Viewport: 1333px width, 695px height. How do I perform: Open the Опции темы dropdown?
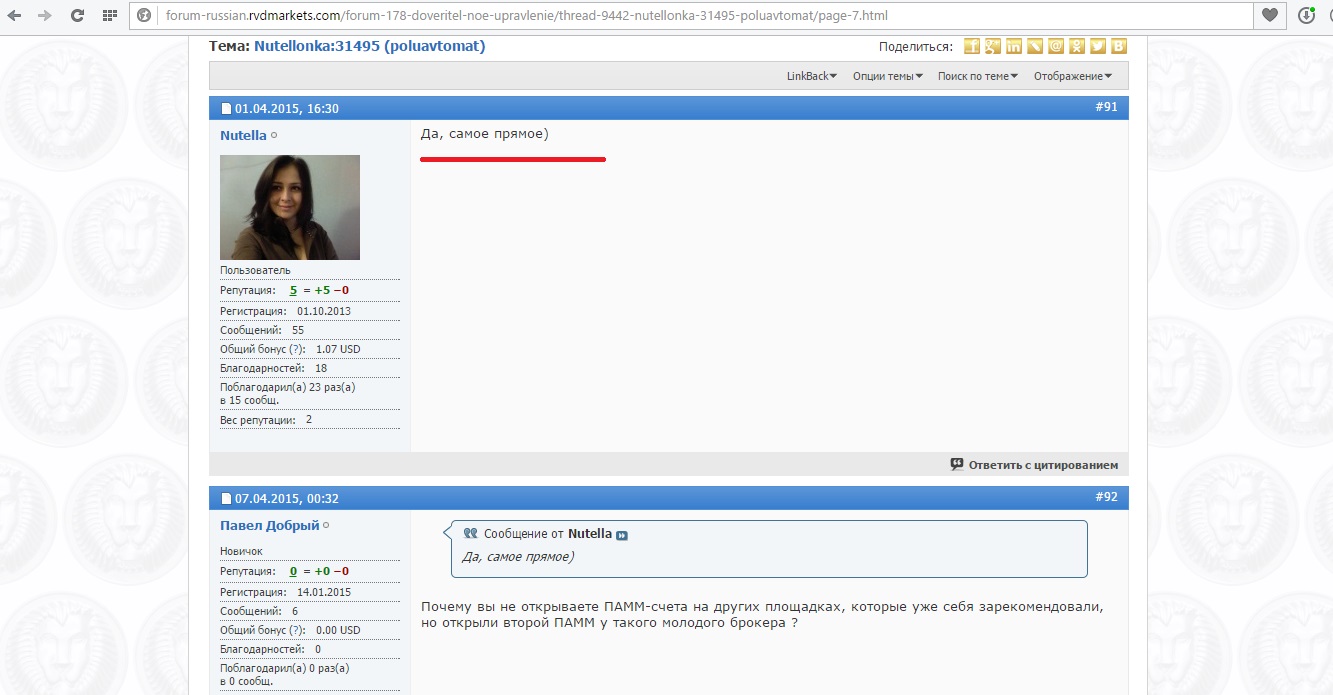(887, 76)
